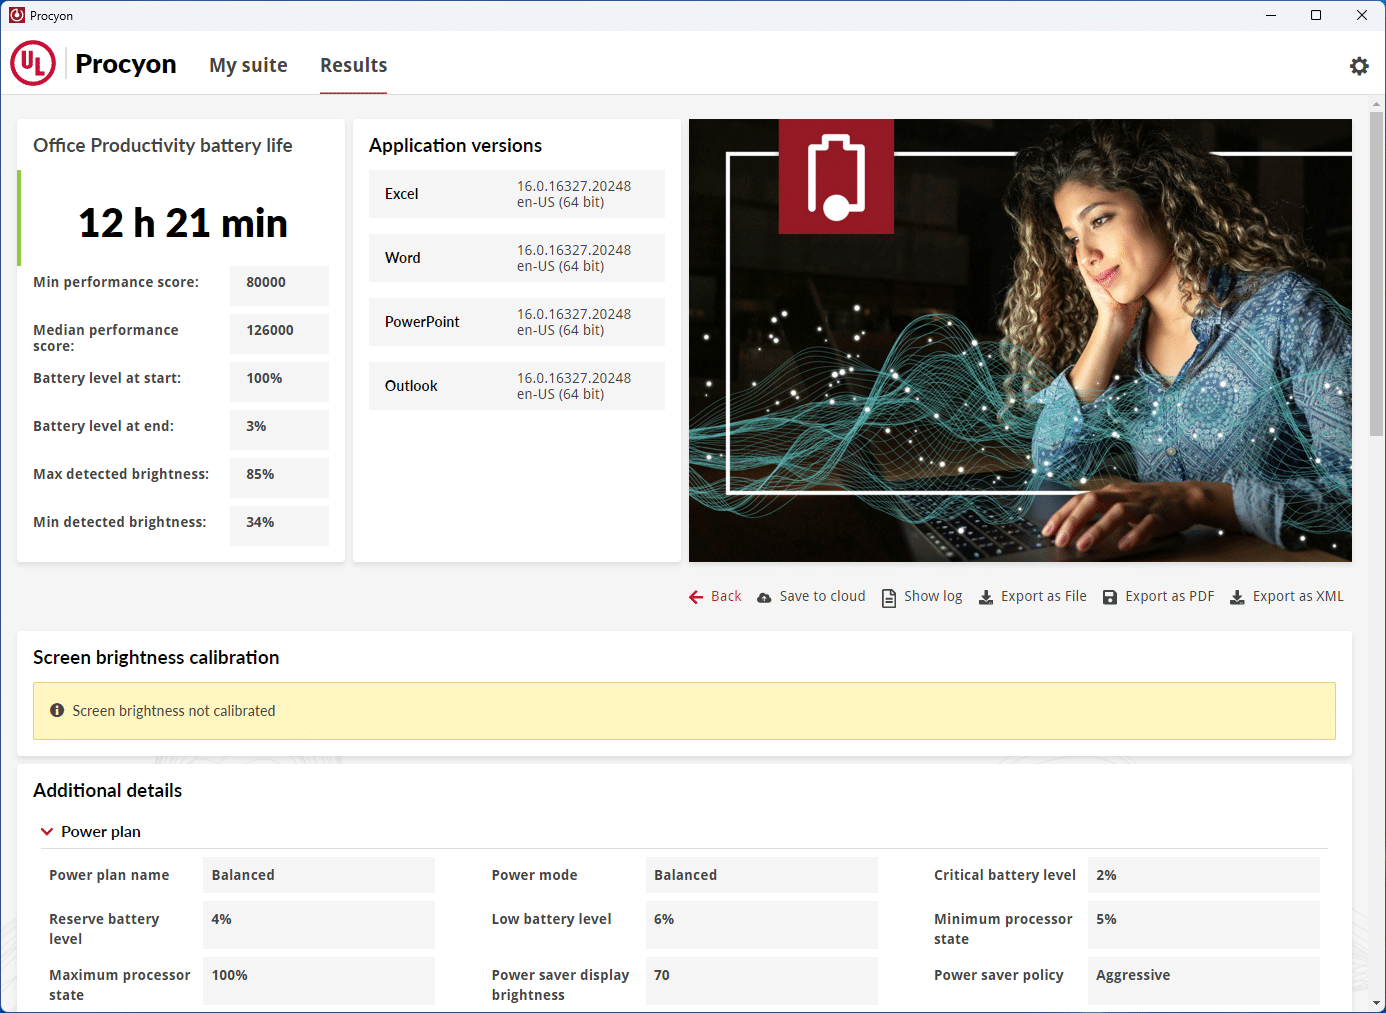This screenshot has height=1013, width=1386.
Task: Click the benchmark hero image of the woman
Action: click(1020, 340)
